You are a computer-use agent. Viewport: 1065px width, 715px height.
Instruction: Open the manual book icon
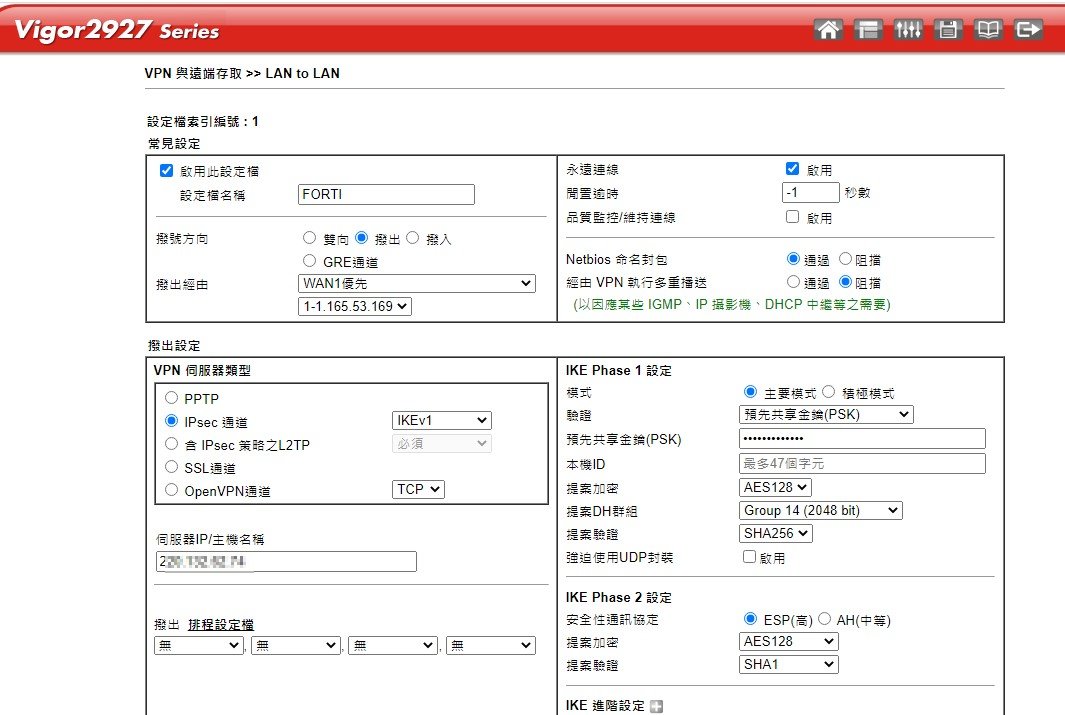988,30
